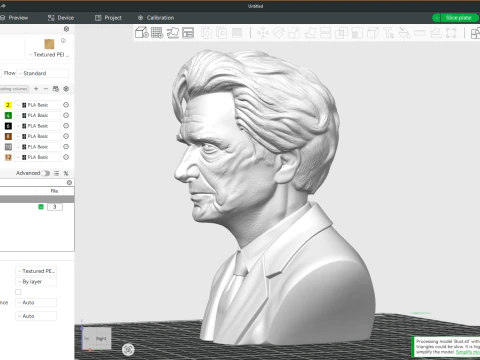
Task: Add a filament with plus icon
Action: 36,89
